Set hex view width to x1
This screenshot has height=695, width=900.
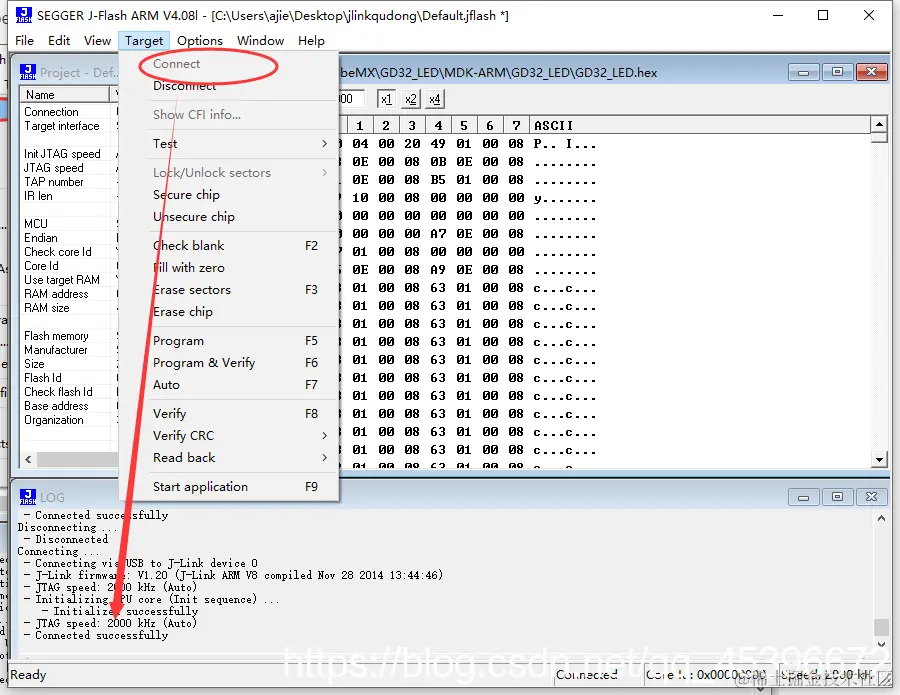[x=386, y=99]
